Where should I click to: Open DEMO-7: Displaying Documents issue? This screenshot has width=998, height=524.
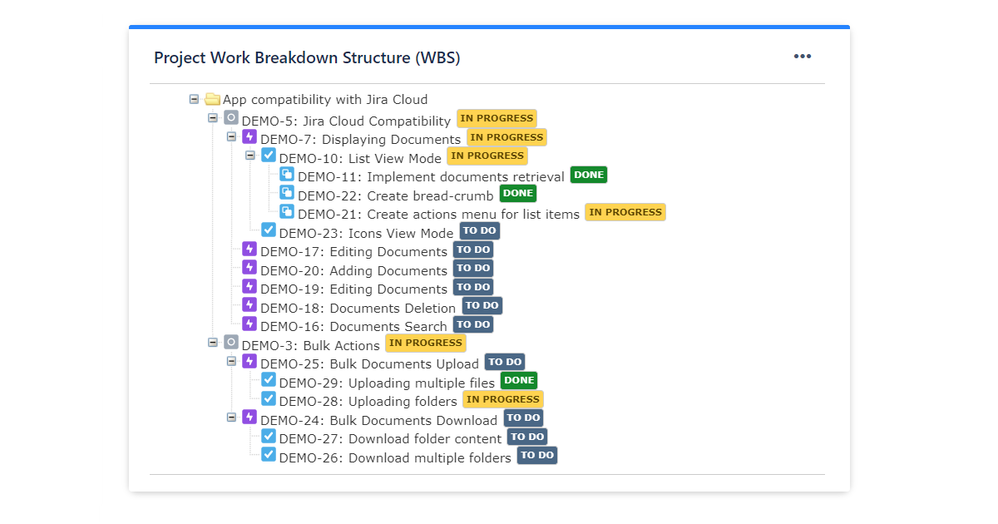360,139
